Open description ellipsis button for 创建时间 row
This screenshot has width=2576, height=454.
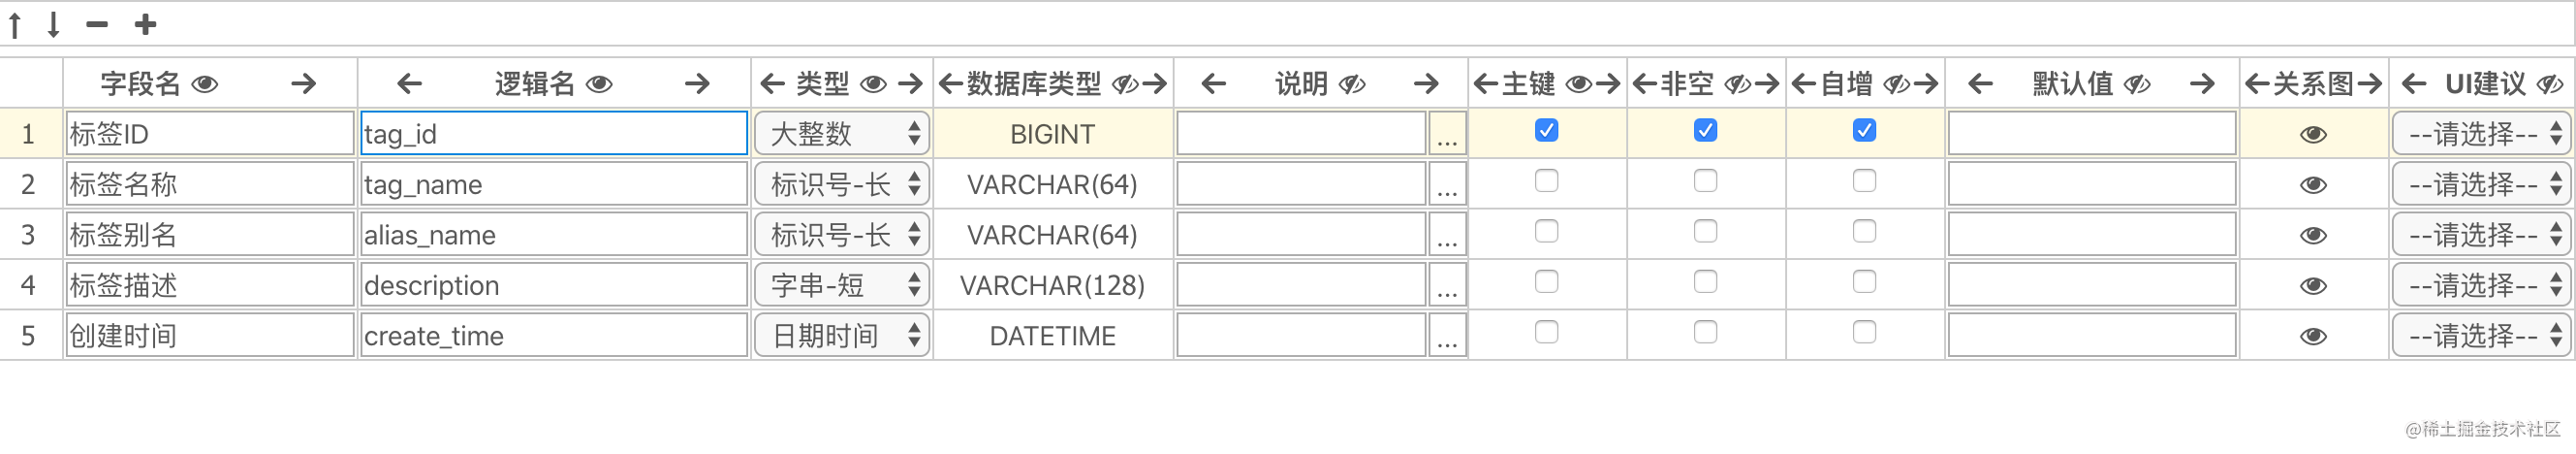click(x=1447, y=336)
